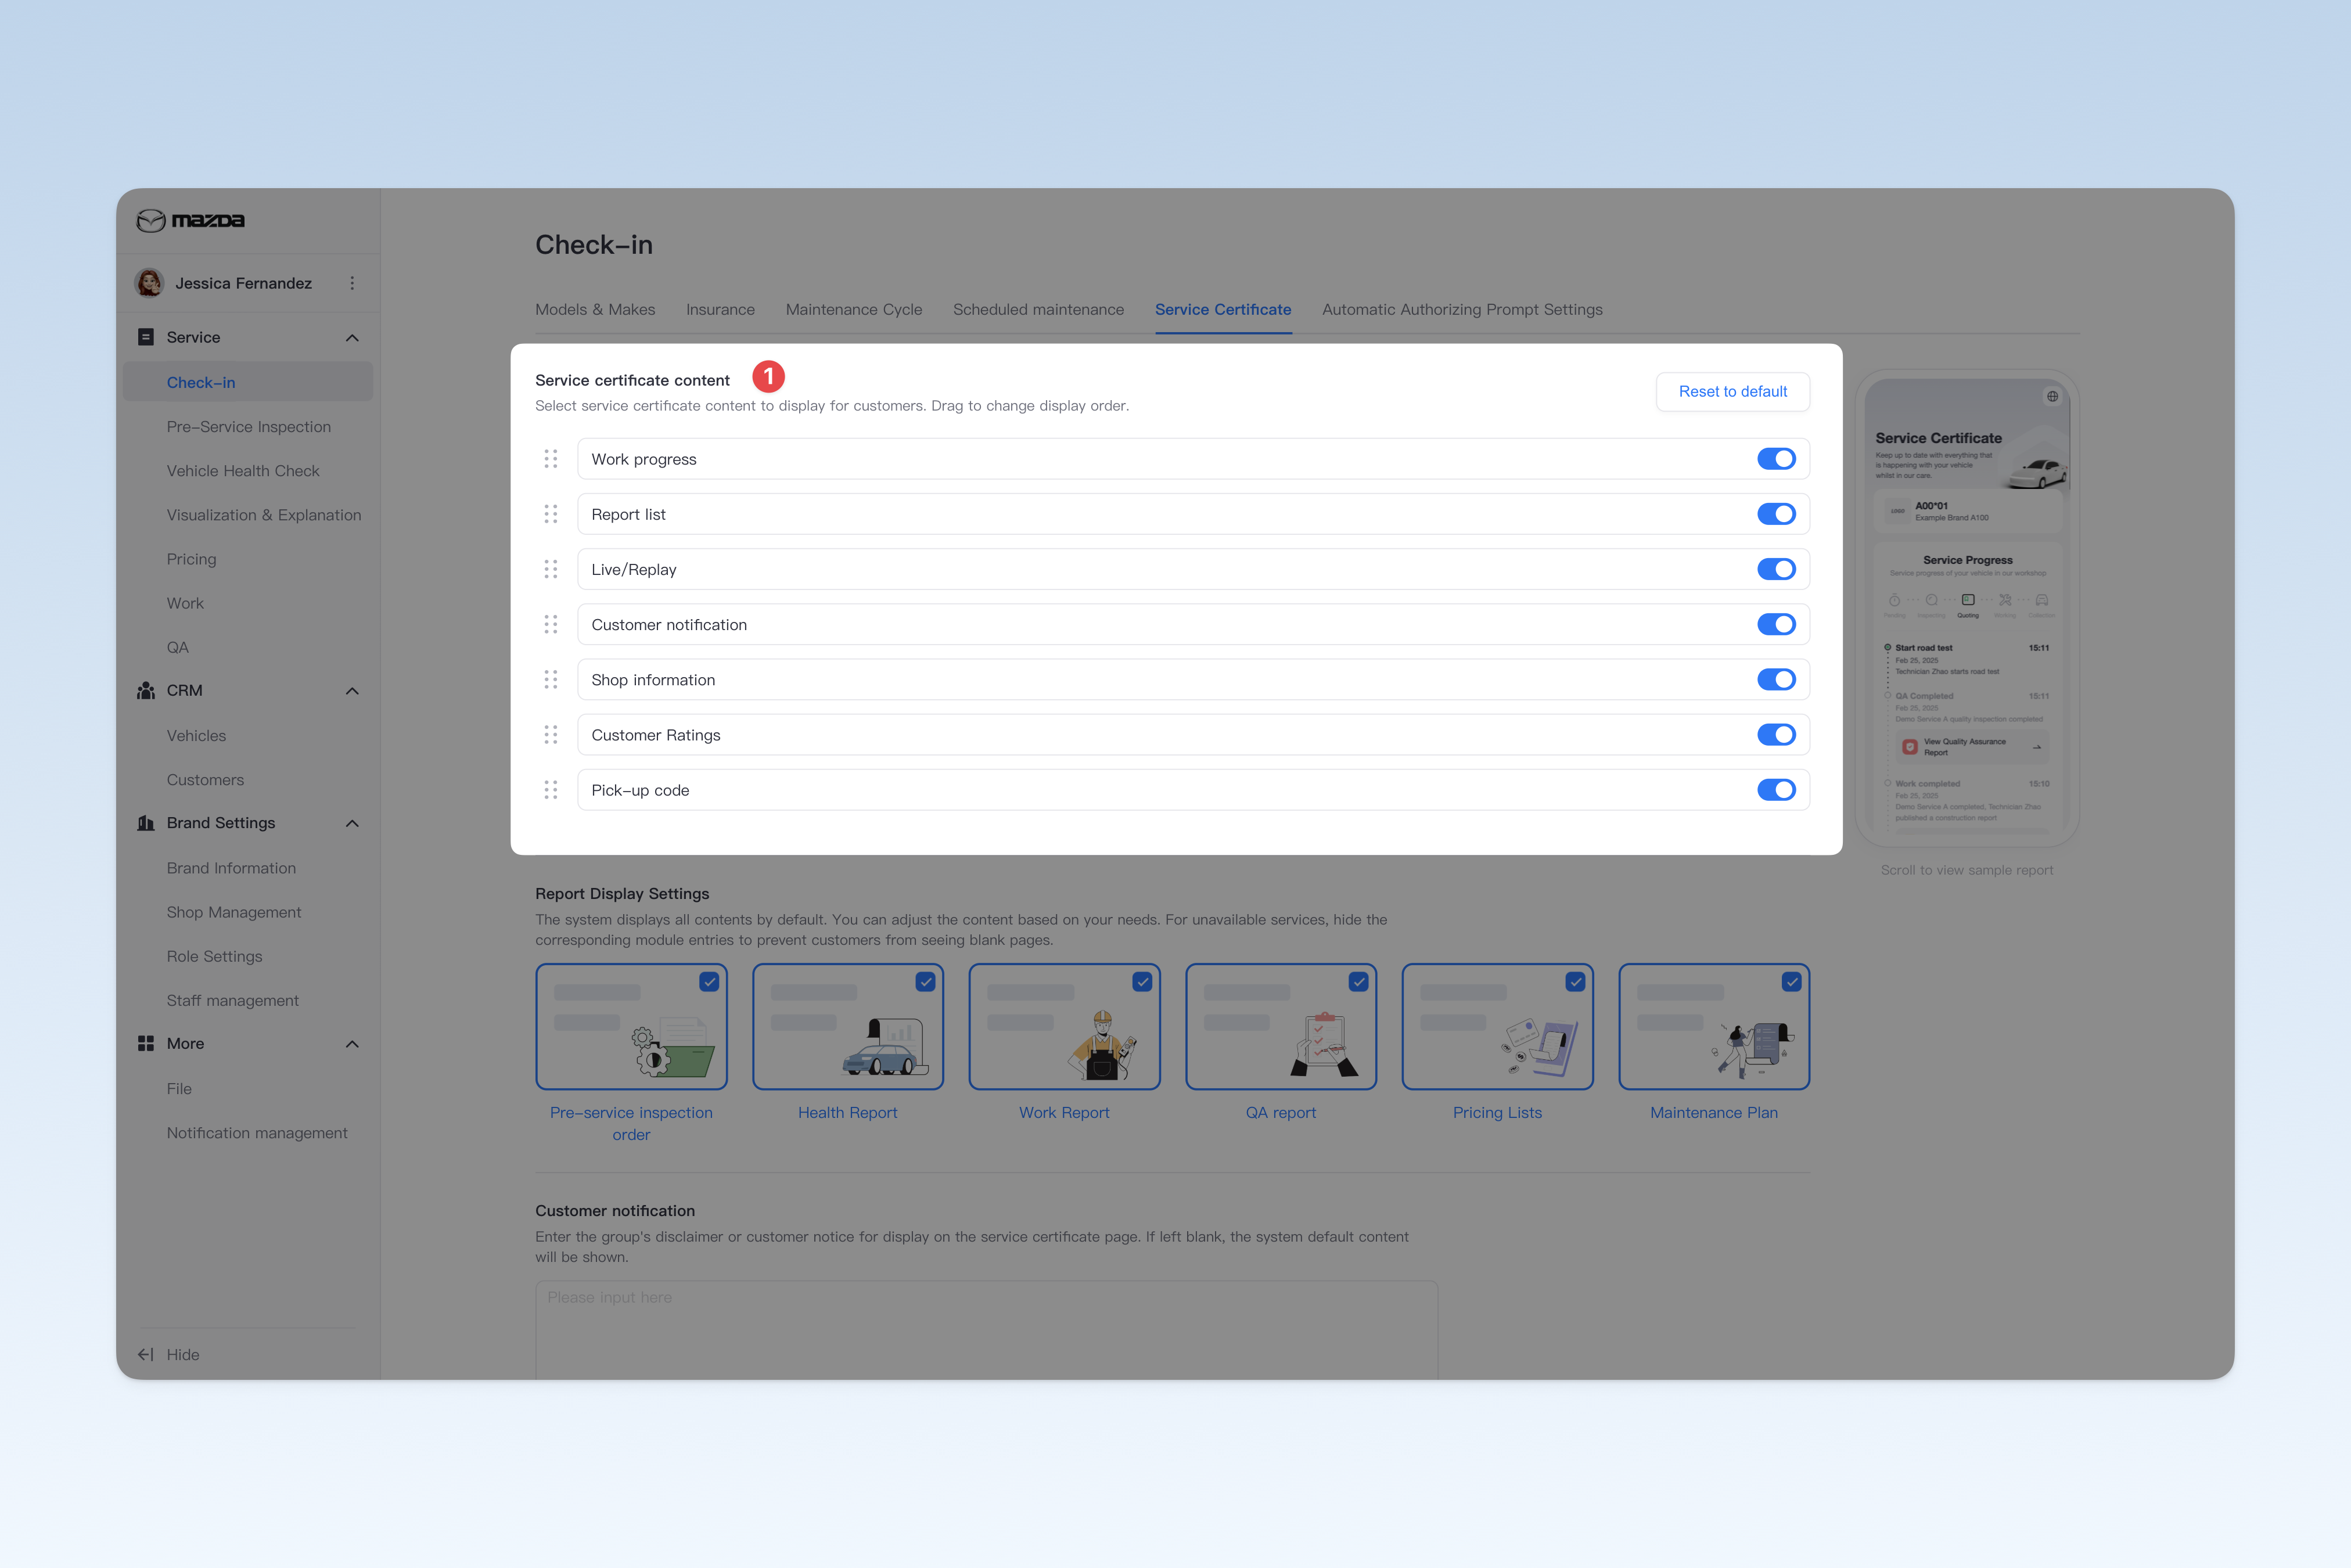The image size is (2351, 1568).
Task: Open the three-dot menu beside Jessica Fernandez
Action: click(x=352, y=283)
